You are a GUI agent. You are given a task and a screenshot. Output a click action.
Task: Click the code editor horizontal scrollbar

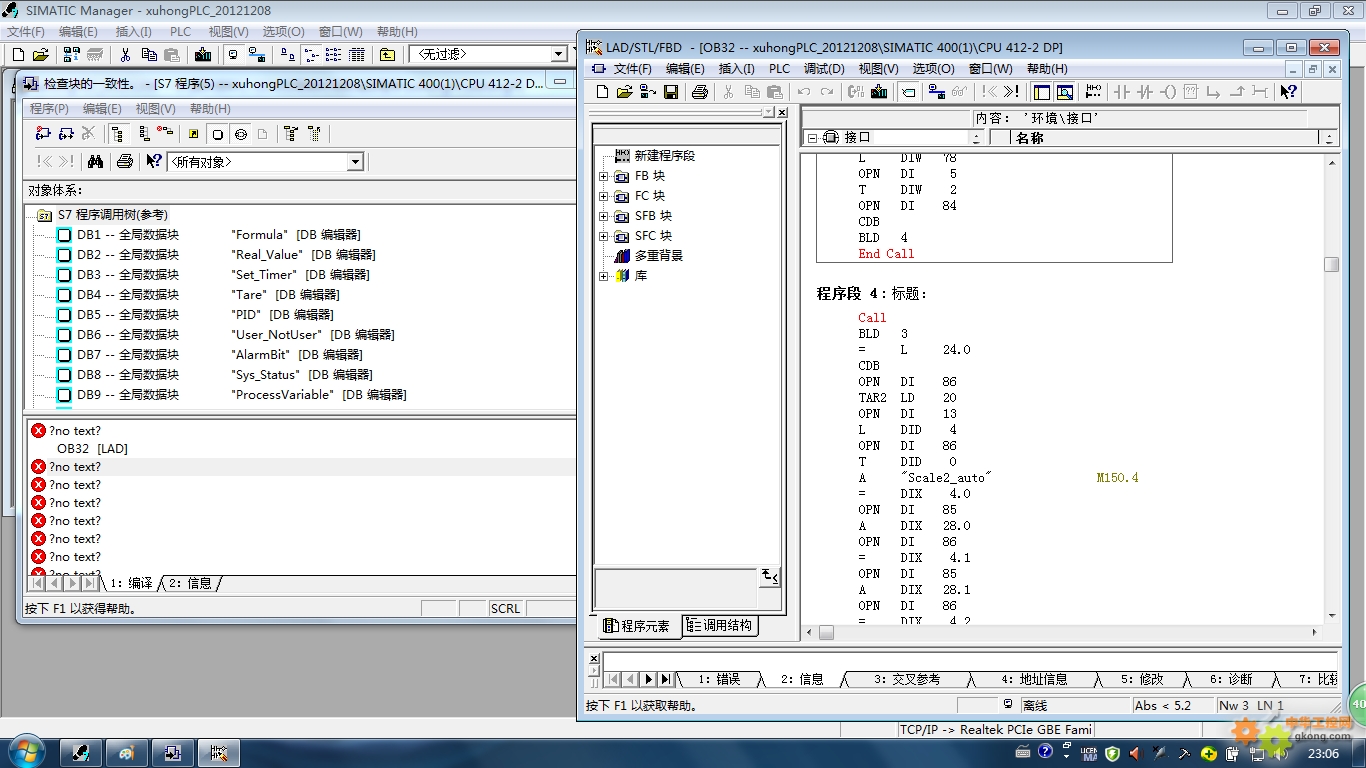(x=1062, y=633)
